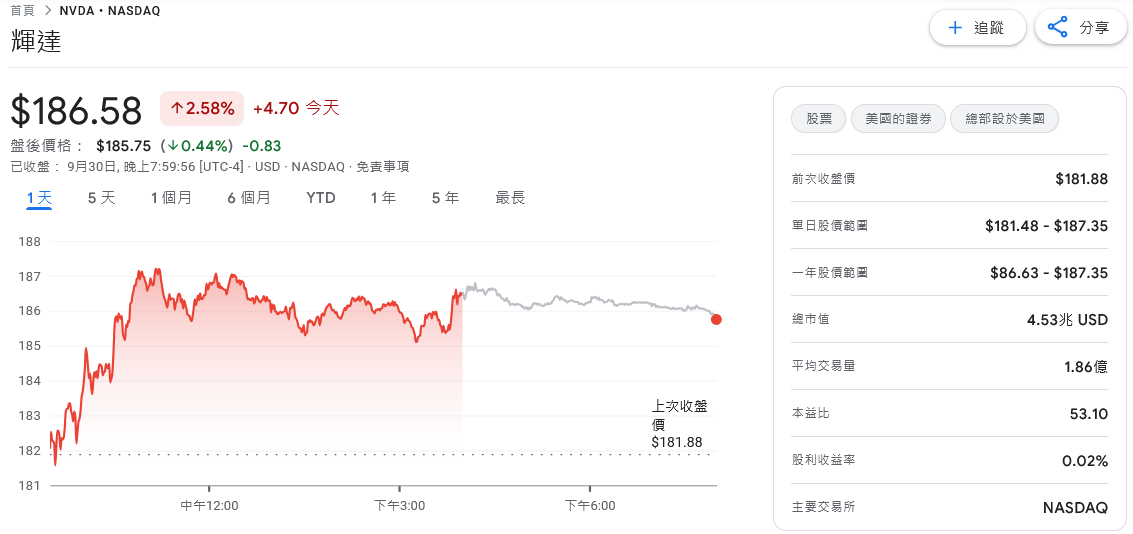
Task: Click the 股票 category chip
Action: pyautogui.click(x=819, y=119)
